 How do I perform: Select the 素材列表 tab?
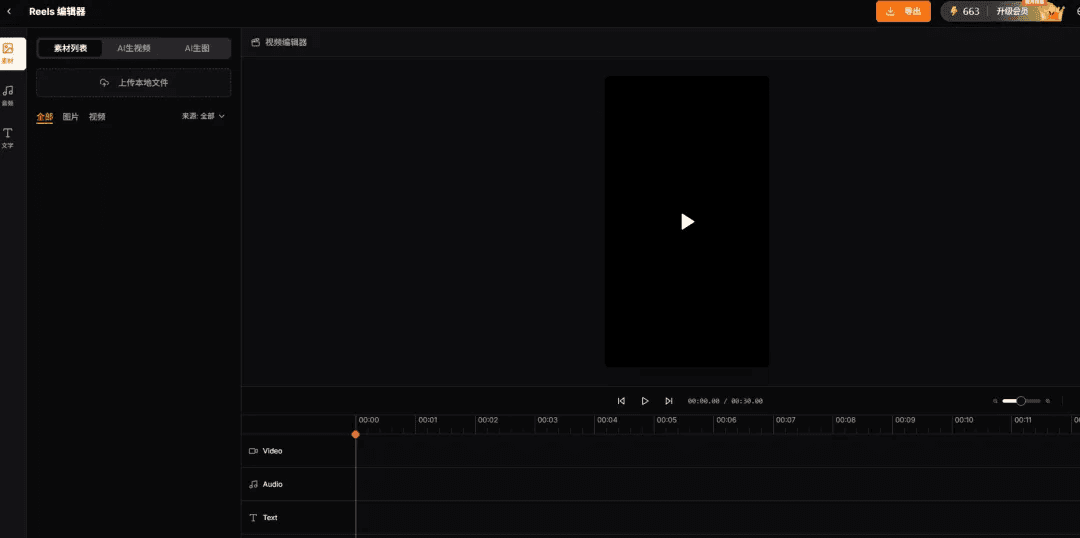70,48
